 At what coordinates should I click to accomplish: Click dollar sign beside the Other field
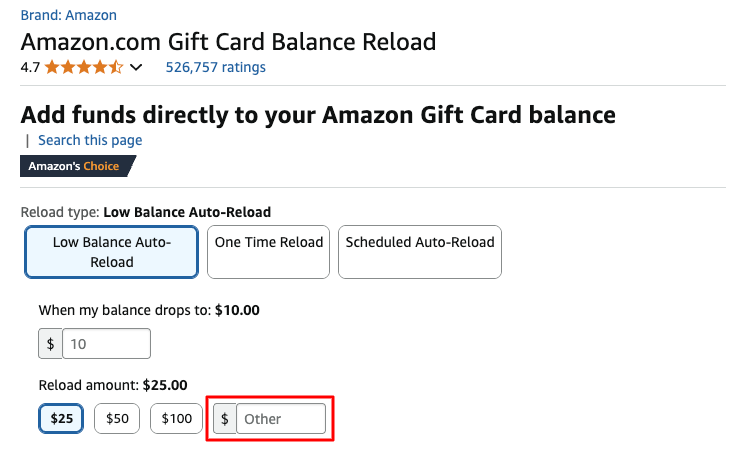coord(225,419)
